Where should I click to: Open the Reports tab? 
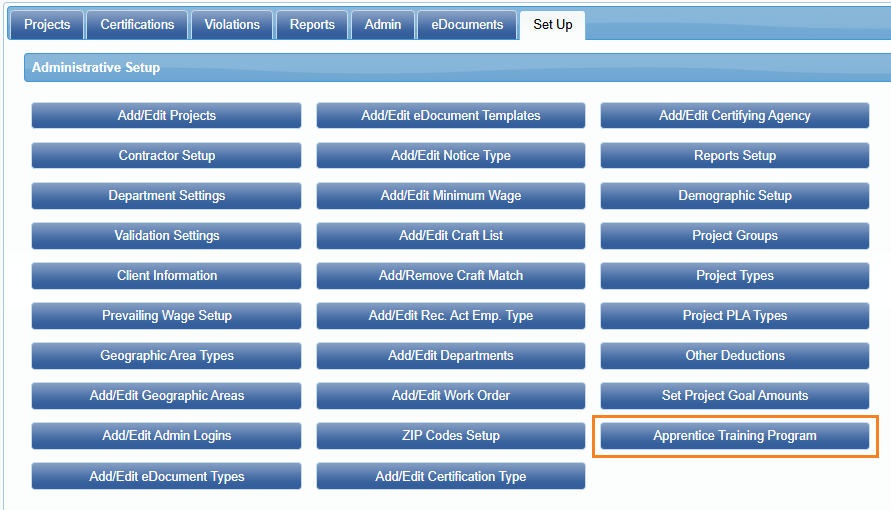(312, 25)
